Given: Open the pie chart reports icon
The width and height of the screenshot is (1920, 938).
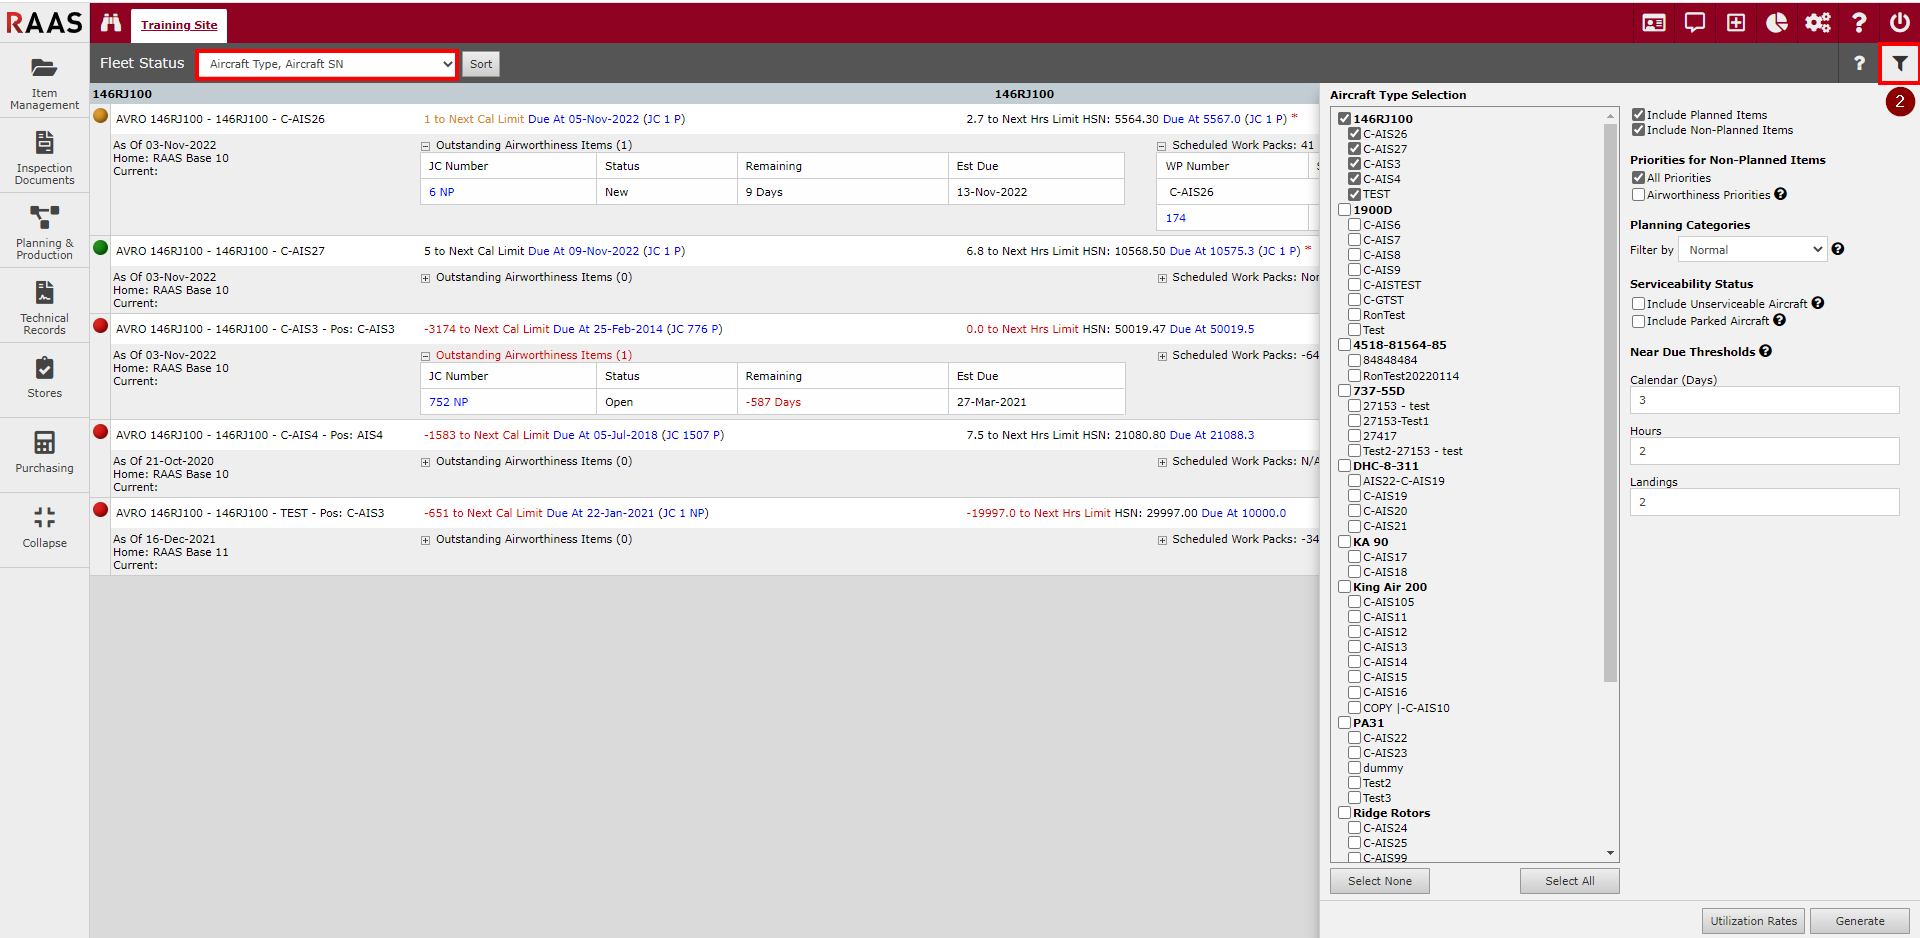Looking at the screenshot, I should click(x=1776, y=23).
